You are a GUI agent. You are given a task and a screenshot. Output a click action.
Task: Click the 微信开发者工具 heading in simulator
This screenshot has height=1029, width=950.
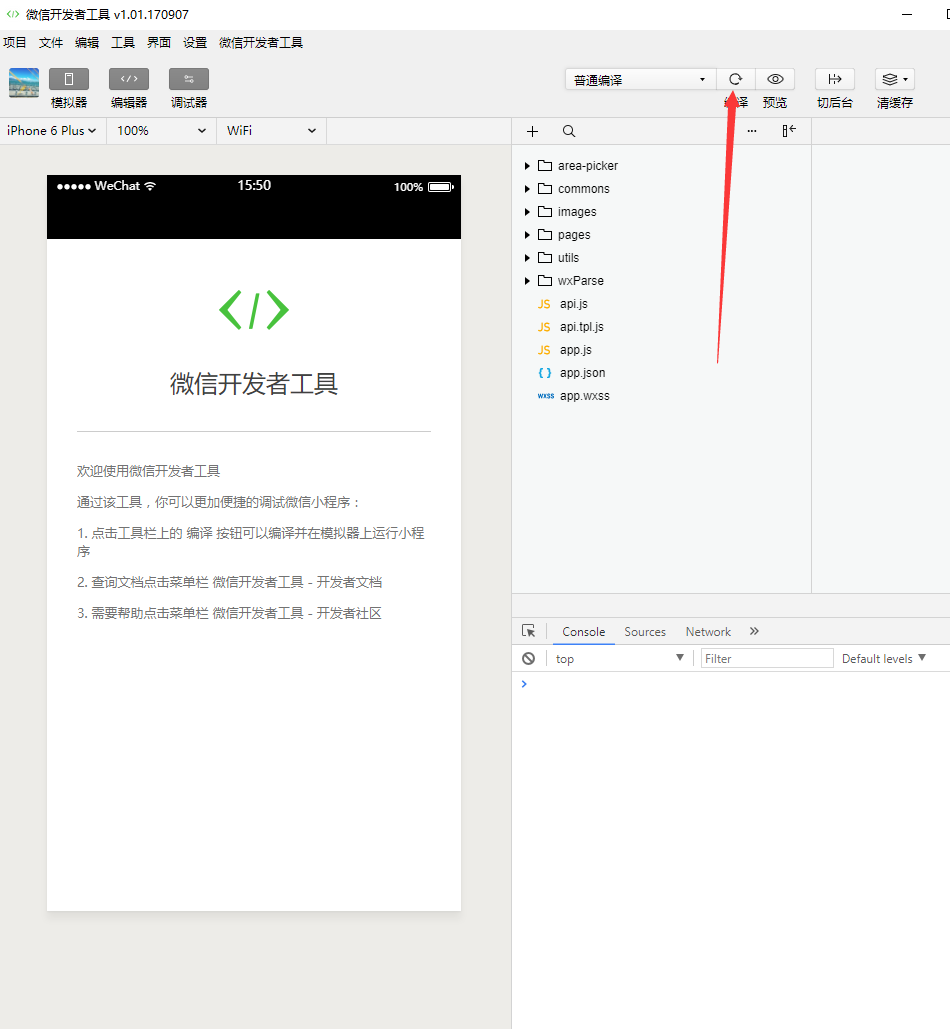254,384
